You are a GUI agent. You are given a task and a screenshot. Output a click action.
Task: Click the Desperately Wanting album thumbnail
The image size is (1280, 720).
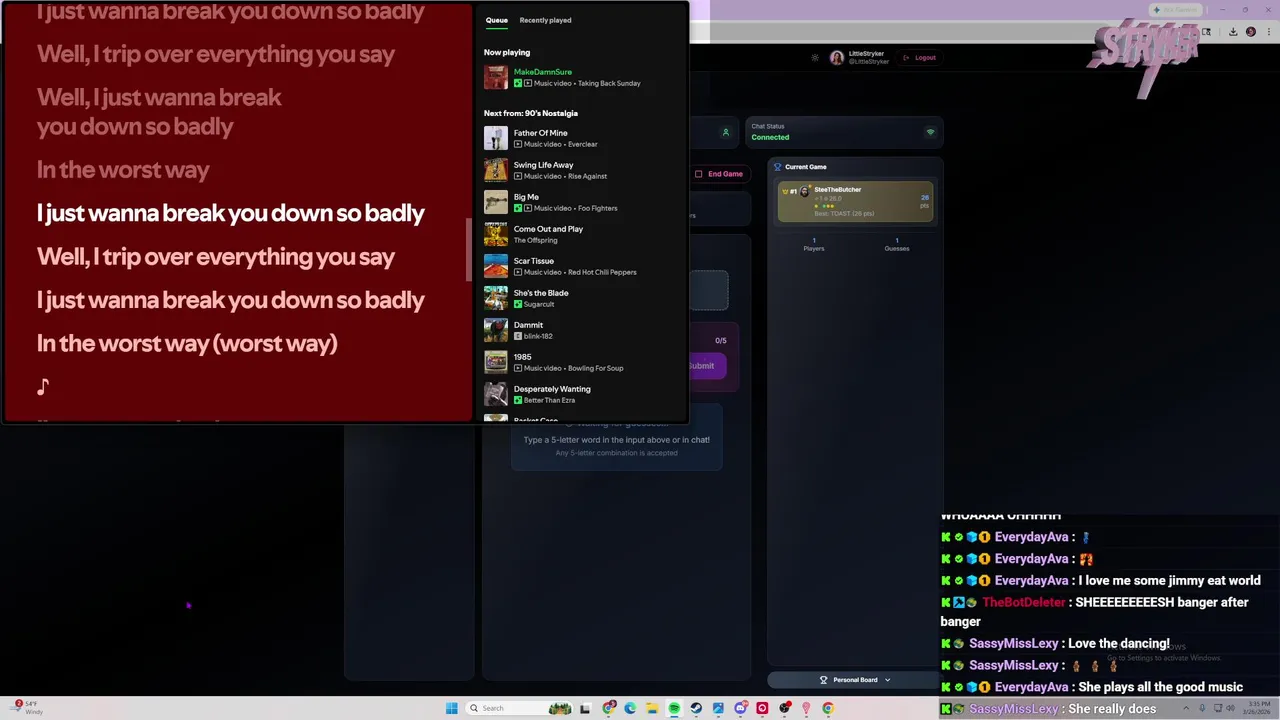click(496, 394)
